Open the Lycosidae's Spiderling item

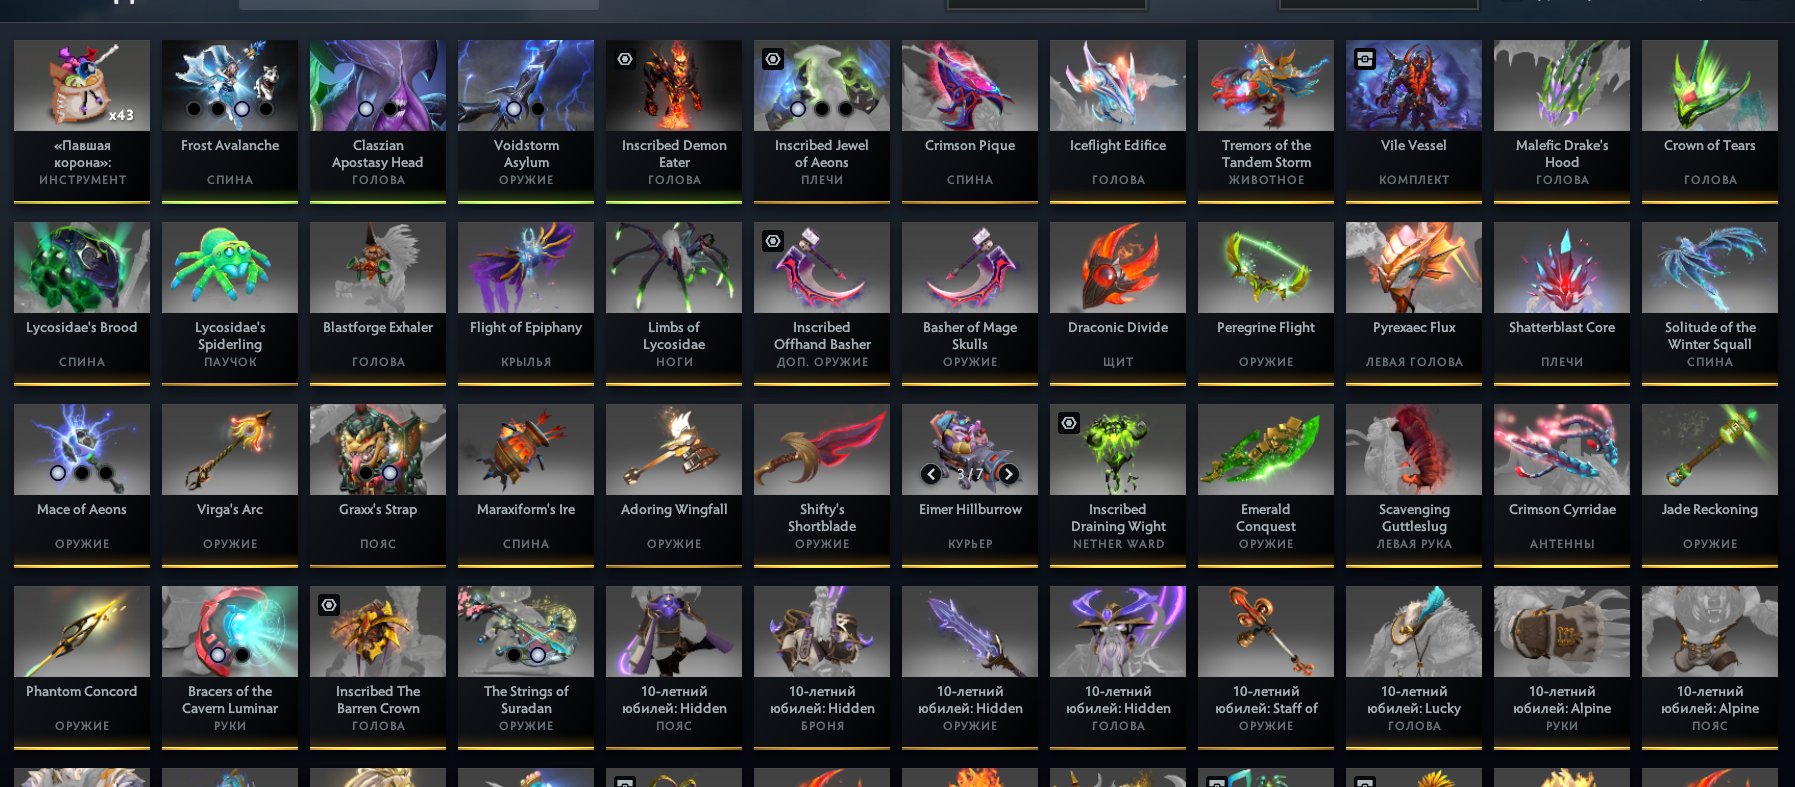click(230, 303)
